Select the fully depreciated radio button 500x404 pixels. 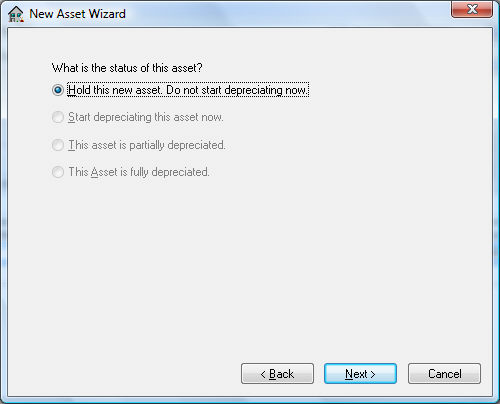(x=58, y=172)
